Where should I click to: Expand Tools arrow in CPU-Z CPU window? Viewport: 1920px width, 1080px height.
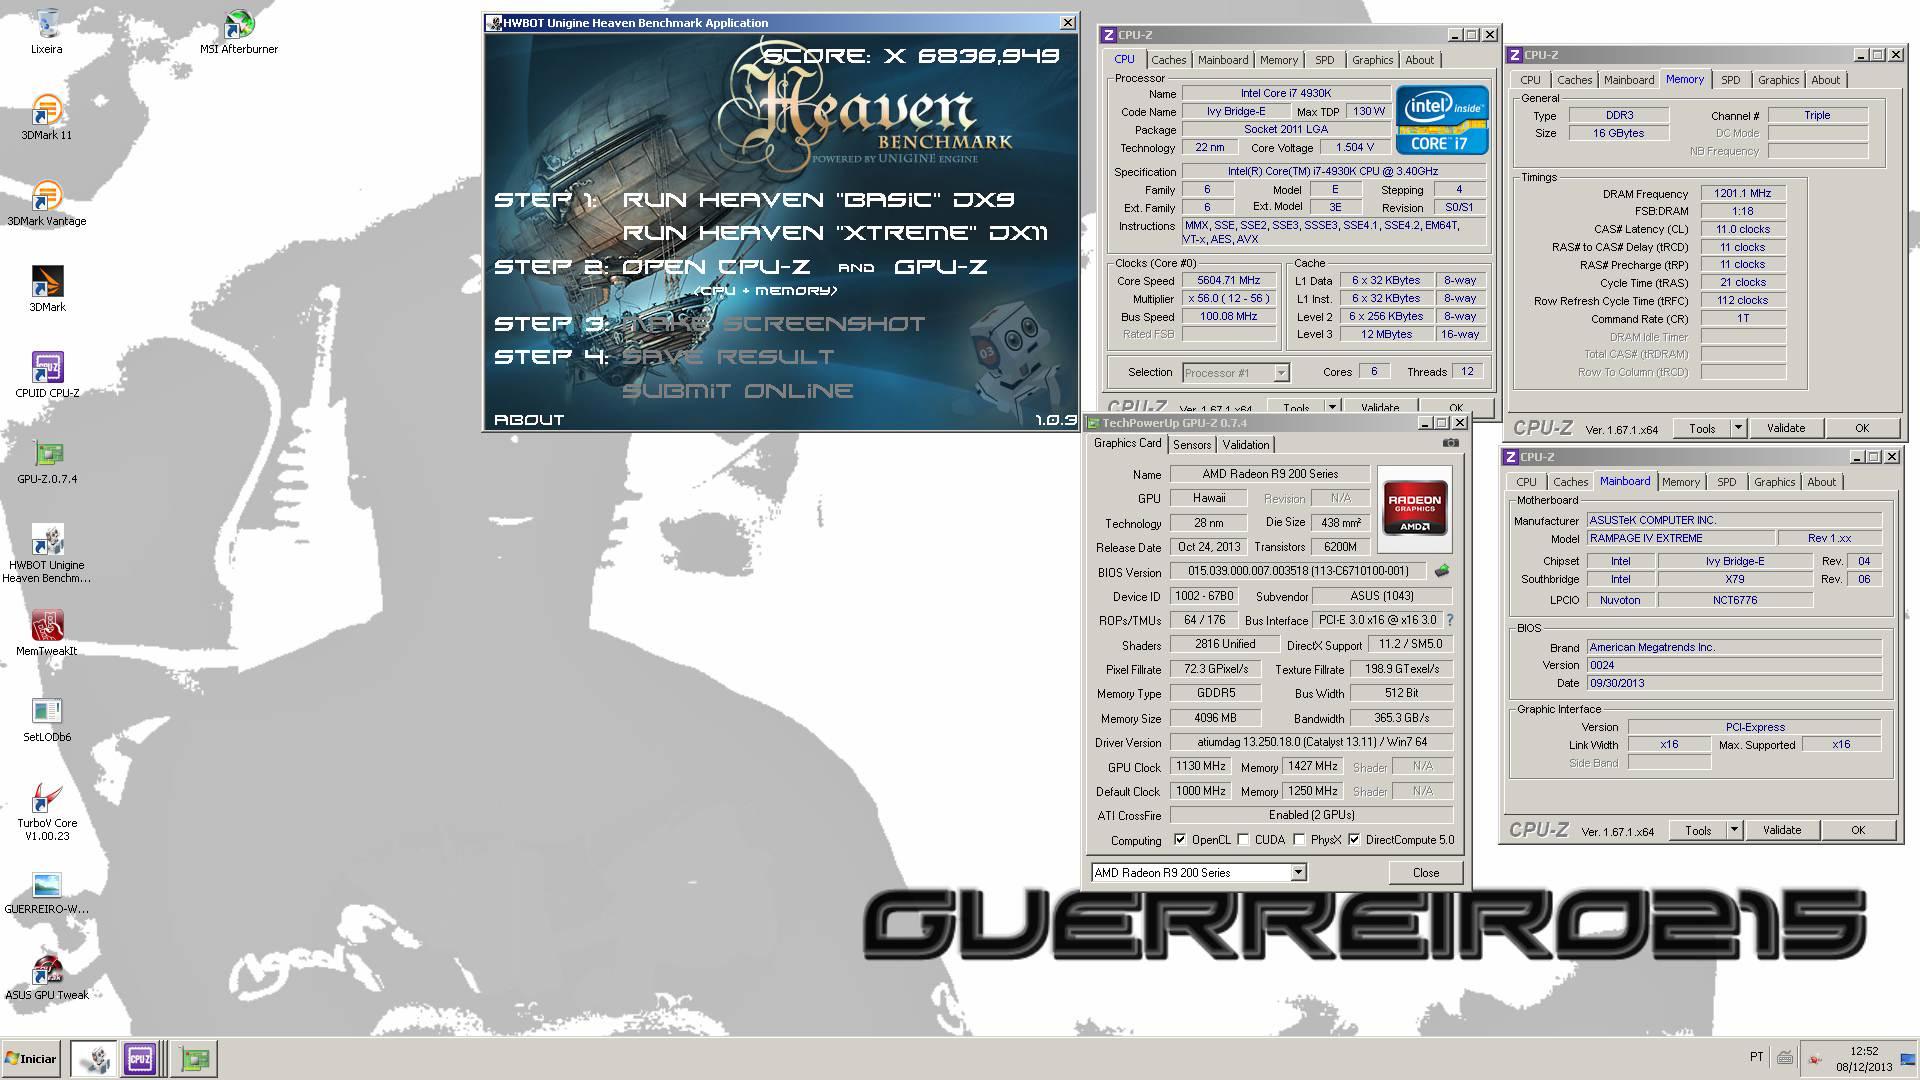pyautogui.click(x=1332, y=407)
